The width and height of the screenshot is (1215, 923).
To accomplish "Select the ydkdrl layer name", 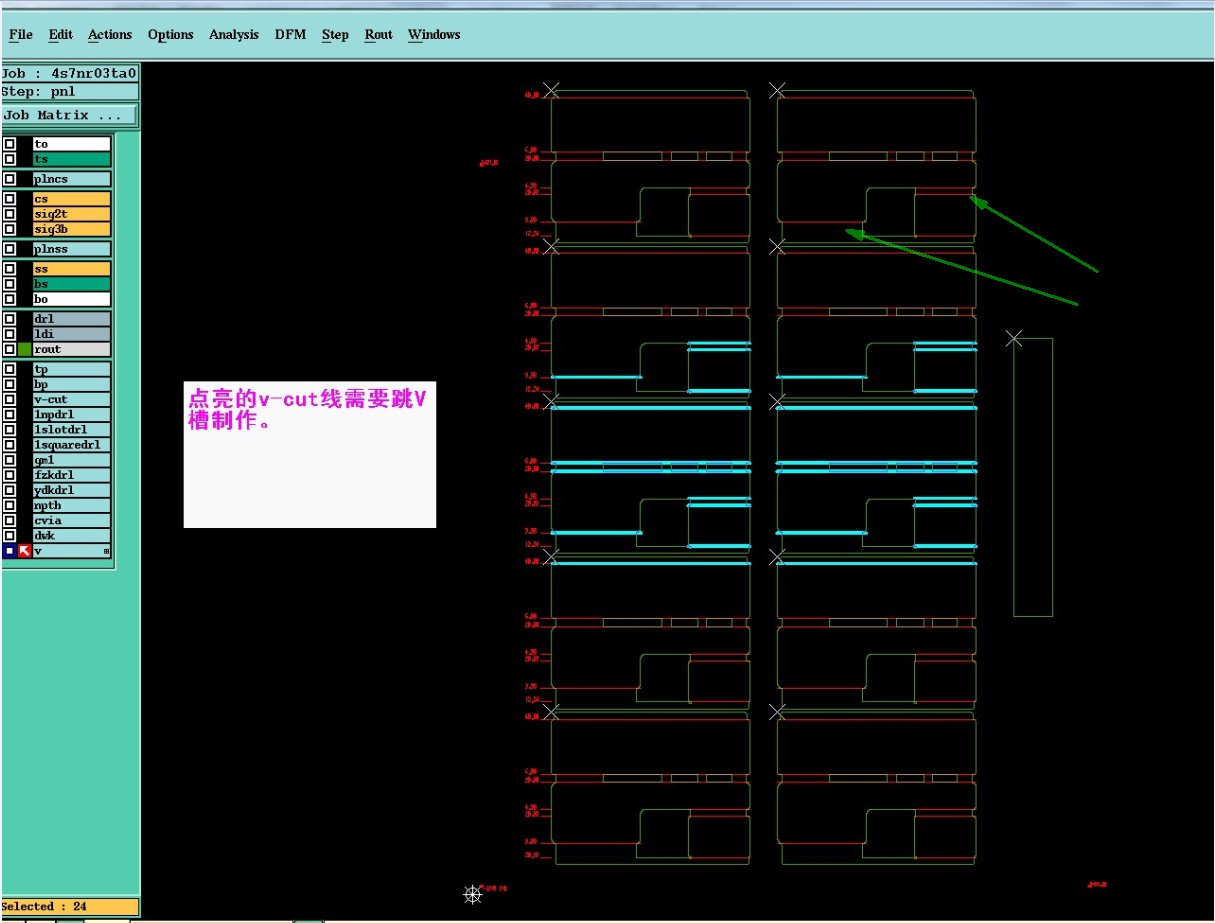I will pyautogui.click(x=71, y=490).
